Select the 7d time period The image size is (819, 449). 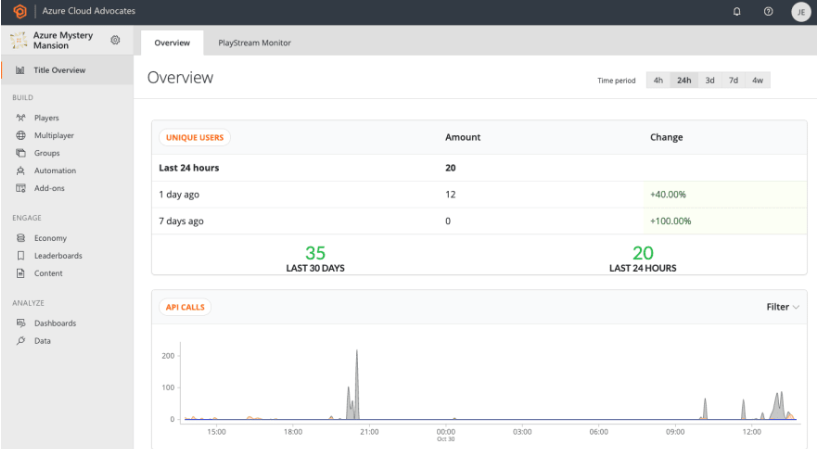point(733,81)
